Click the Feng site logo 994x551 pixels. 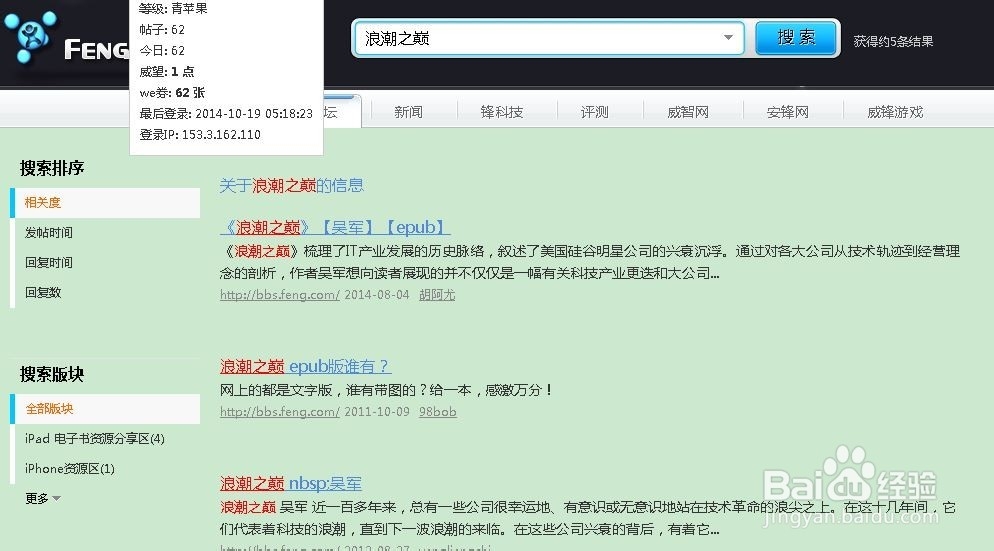(66, 39)
